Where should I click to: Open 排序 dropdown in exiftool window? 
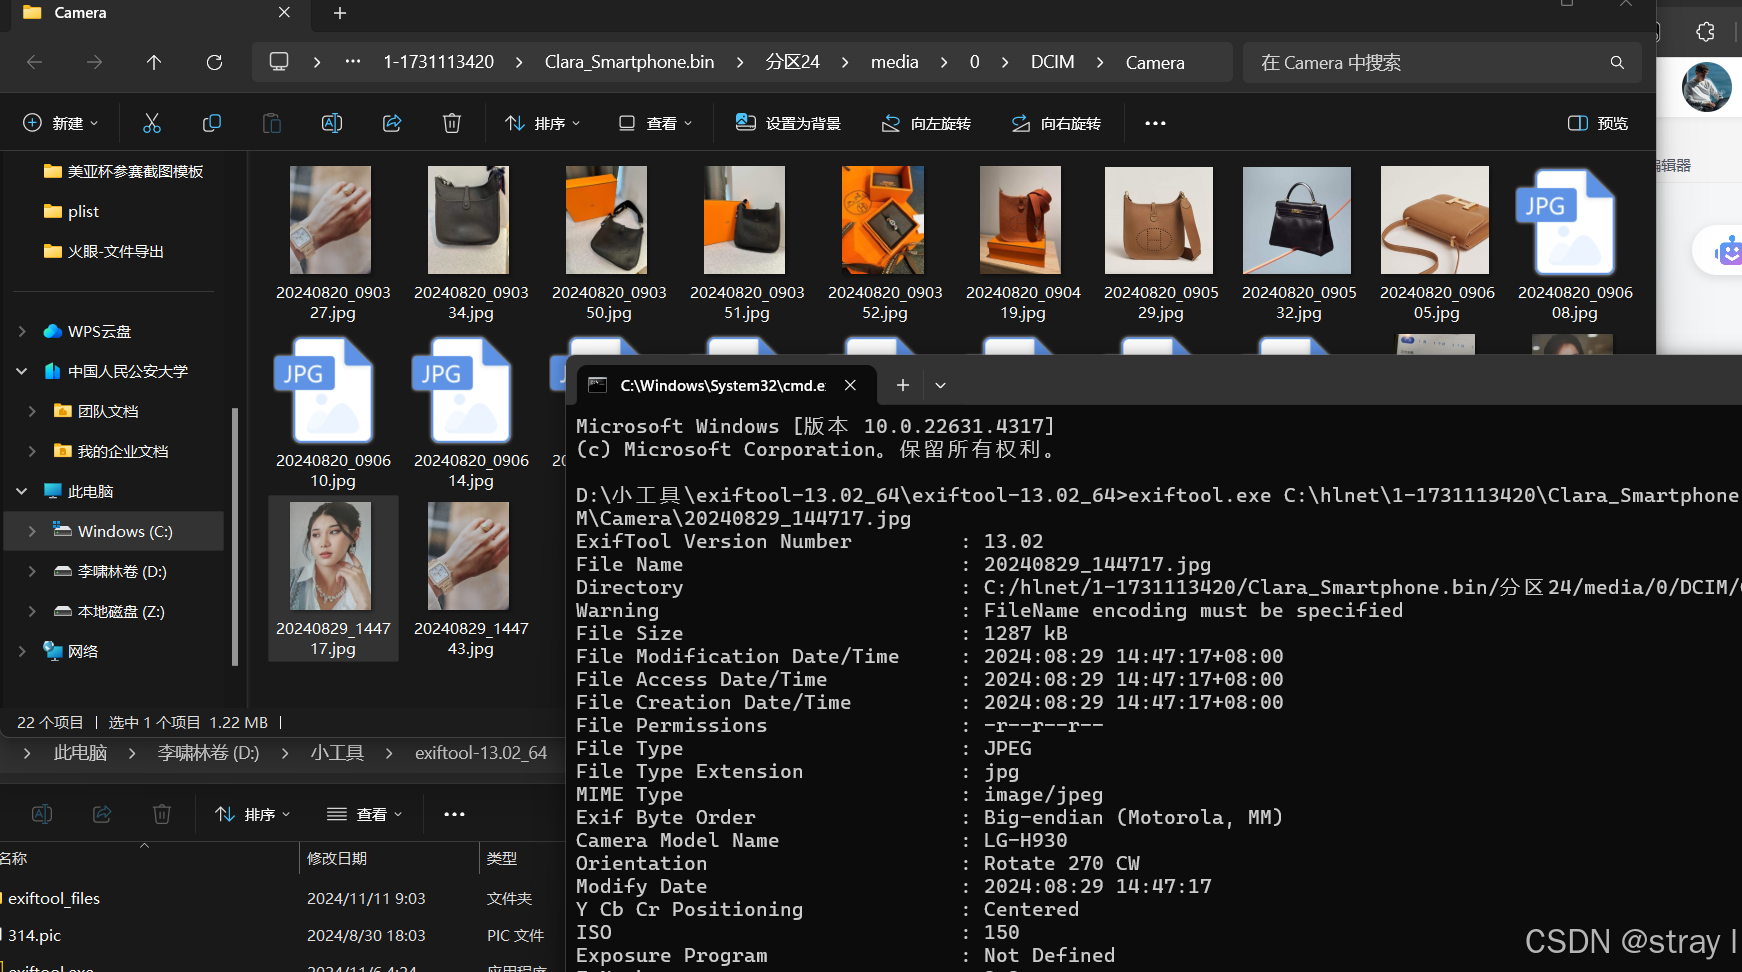(x=252, y=814)
